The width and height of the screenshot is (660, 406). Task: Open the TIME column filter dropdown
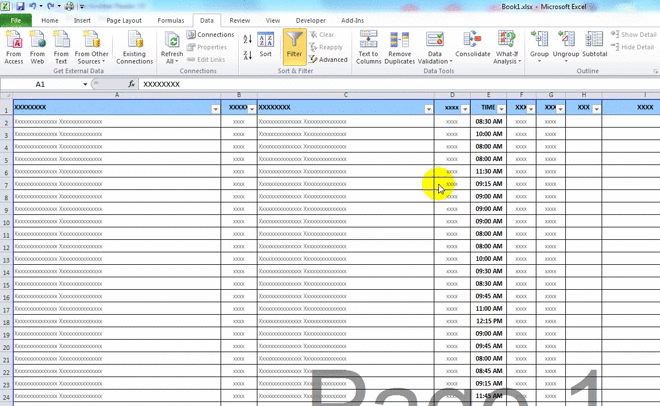pyautogui.click(x=501, y=109)
